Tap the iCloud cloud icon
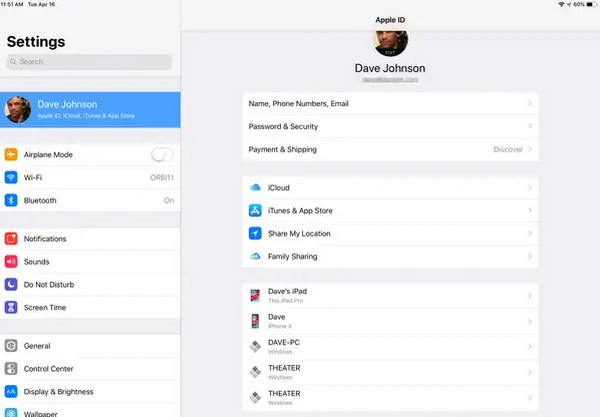The height and width of the screenshot is (417, 600). click(x=255, y=187)
